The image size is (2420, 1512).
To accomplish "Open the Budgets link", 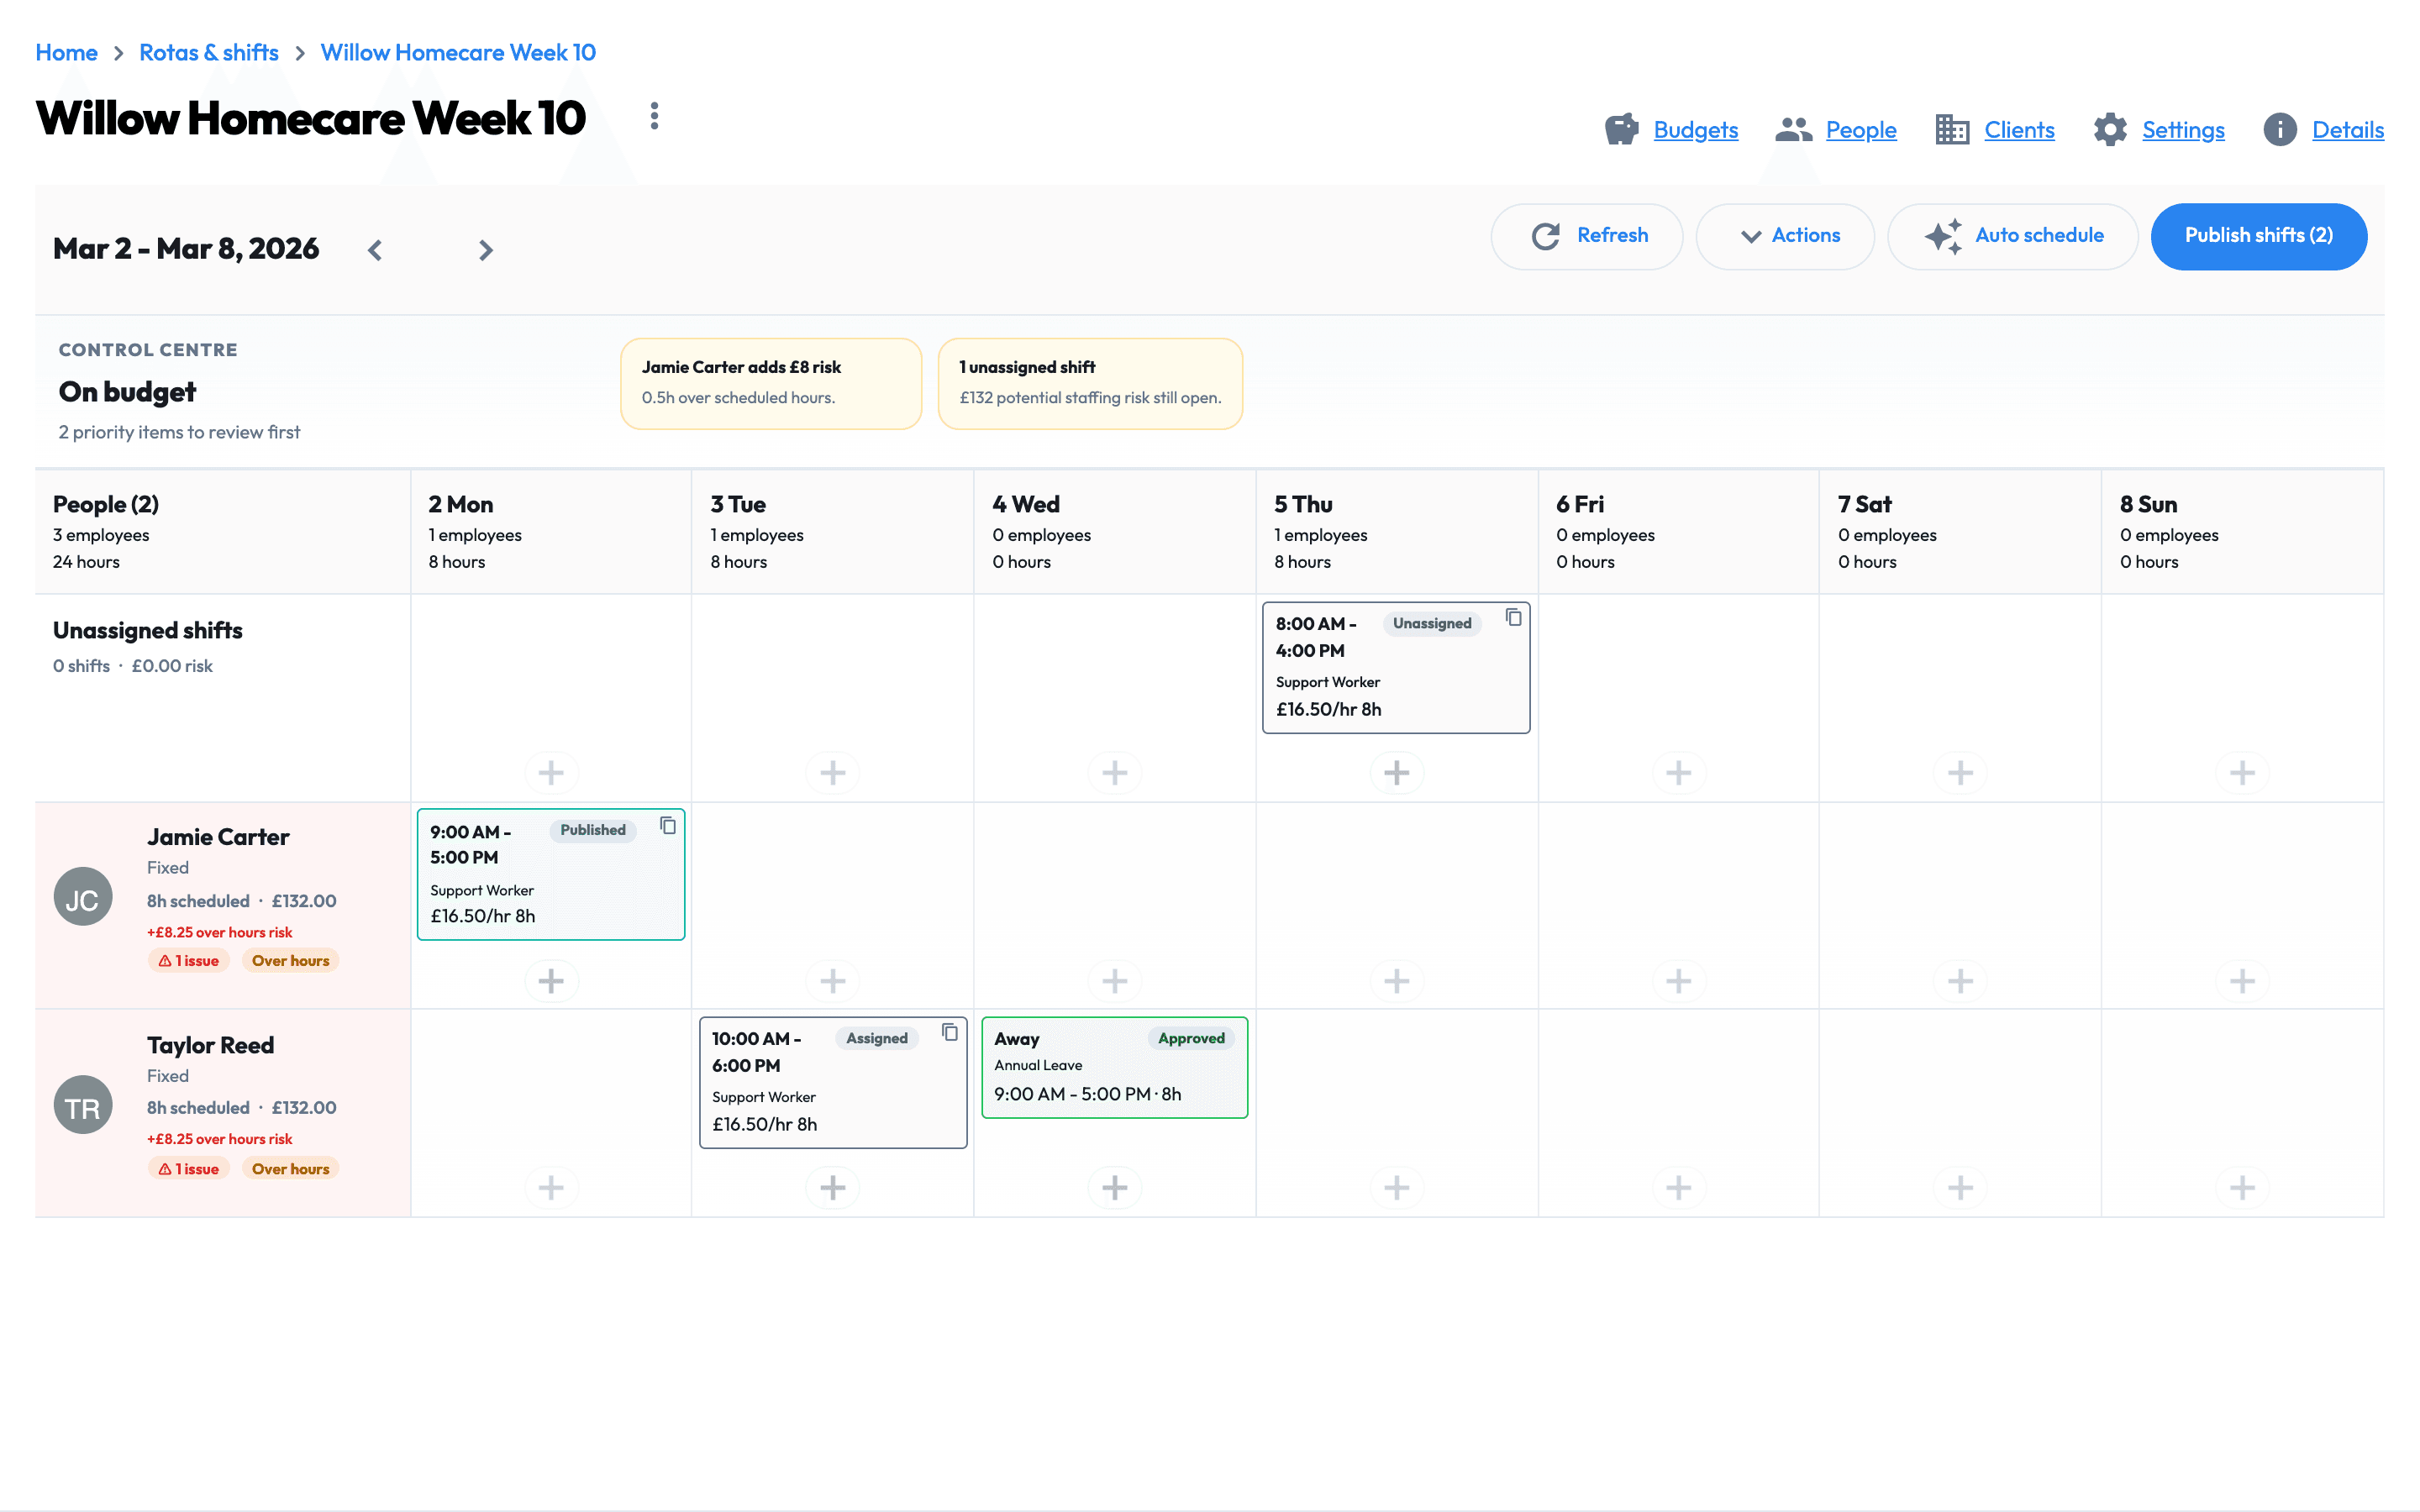I will click(1695, 130).
